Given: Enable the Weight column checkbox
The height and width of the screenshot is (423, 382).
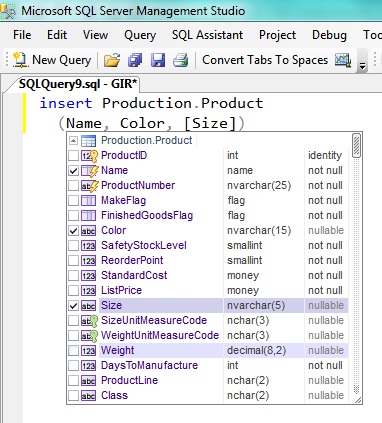Looking at the screenshot, I should [x=73, y=351].
